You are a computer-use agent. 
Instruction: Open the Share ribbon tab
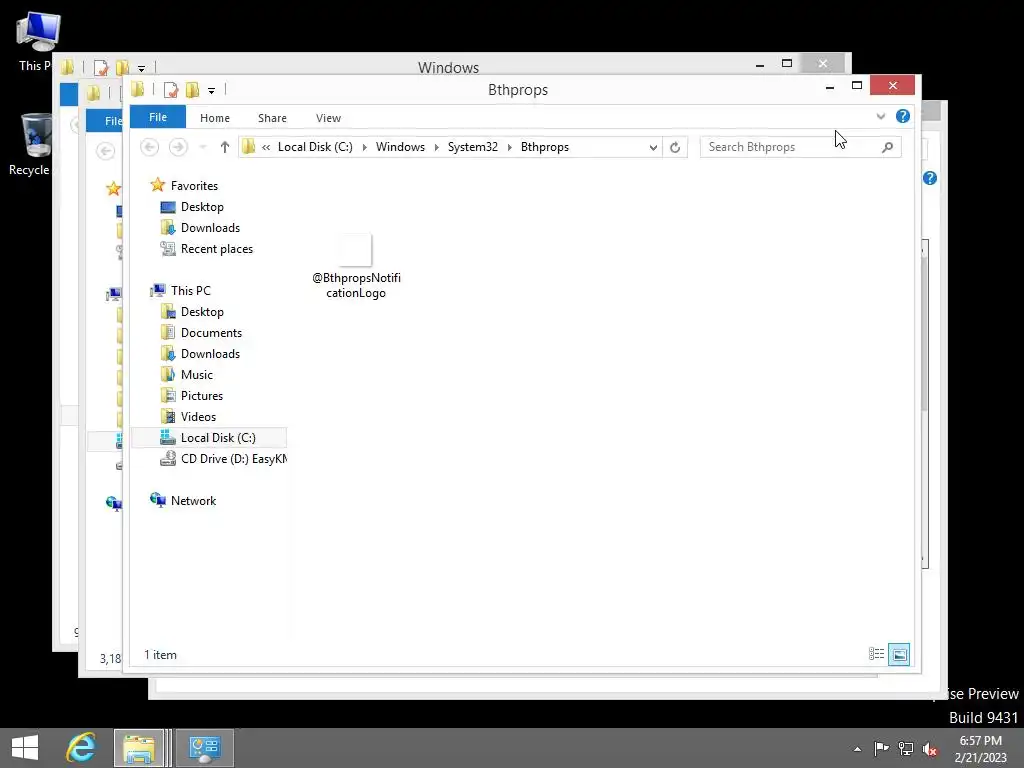tap(272, 118)
